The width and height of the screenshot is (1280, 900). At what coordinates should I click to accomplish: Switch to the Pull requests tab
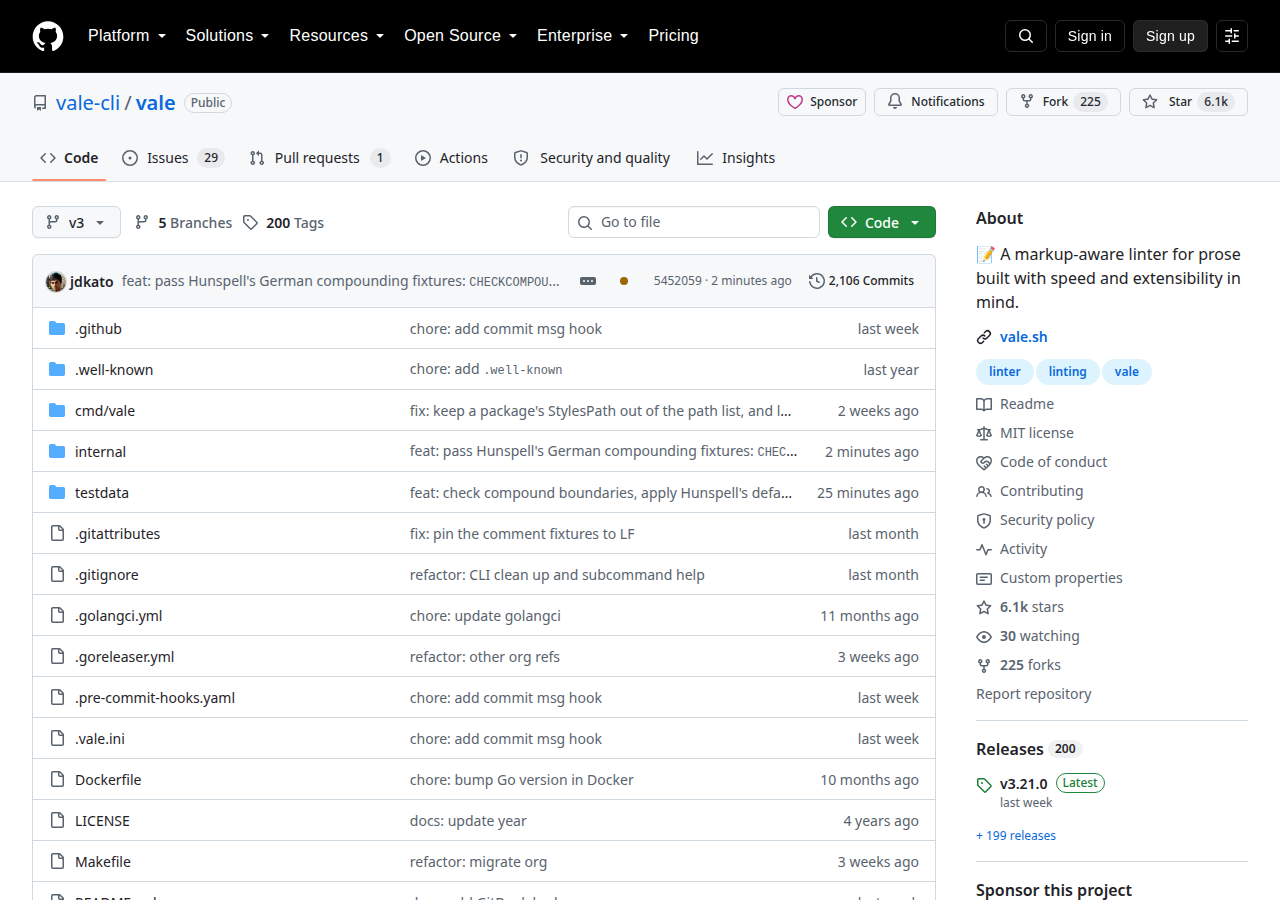[x=319, y=158]
